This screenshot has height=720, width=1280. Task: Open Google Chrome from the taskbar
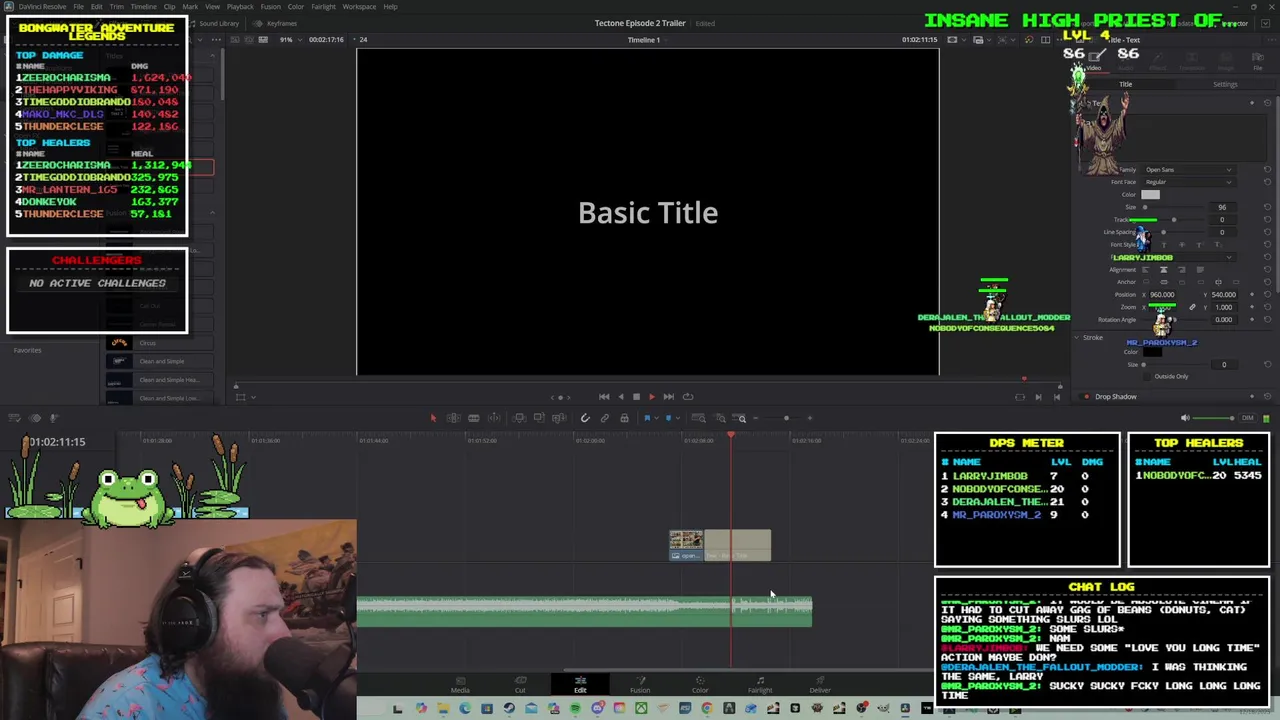pos(706,709)
